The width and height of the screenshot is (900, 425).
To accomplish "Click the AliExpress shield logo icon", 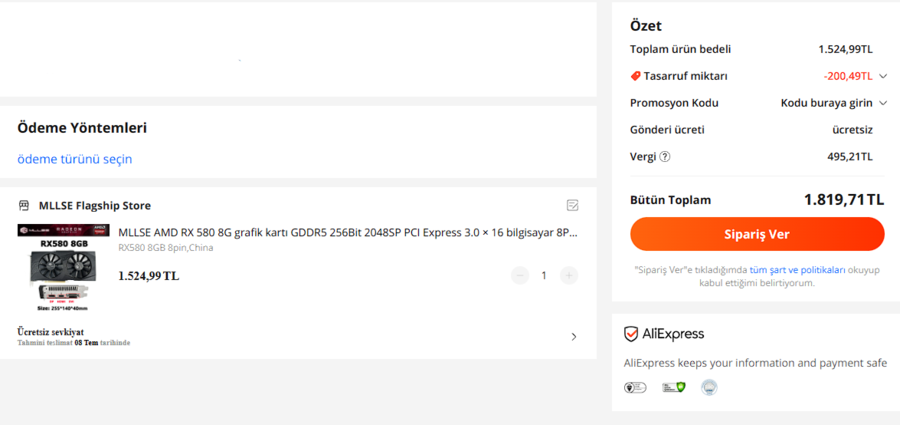I will pyautogui.click(x=631, y=334).
